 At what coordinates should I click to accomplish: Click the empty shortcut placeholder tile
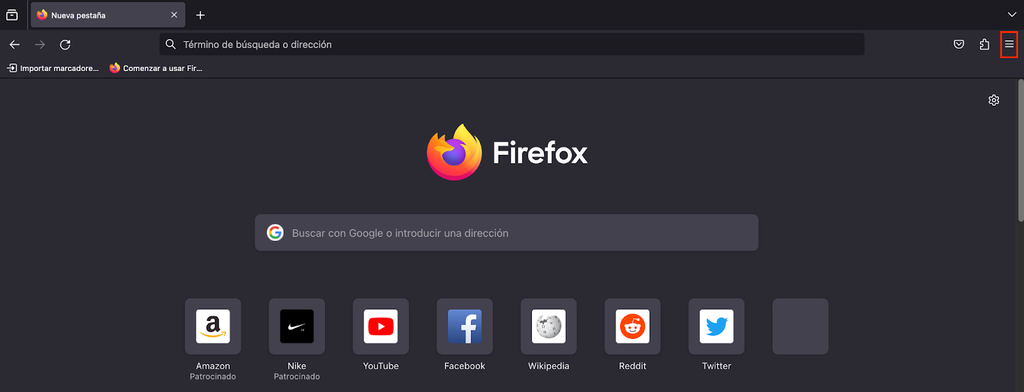800,327
